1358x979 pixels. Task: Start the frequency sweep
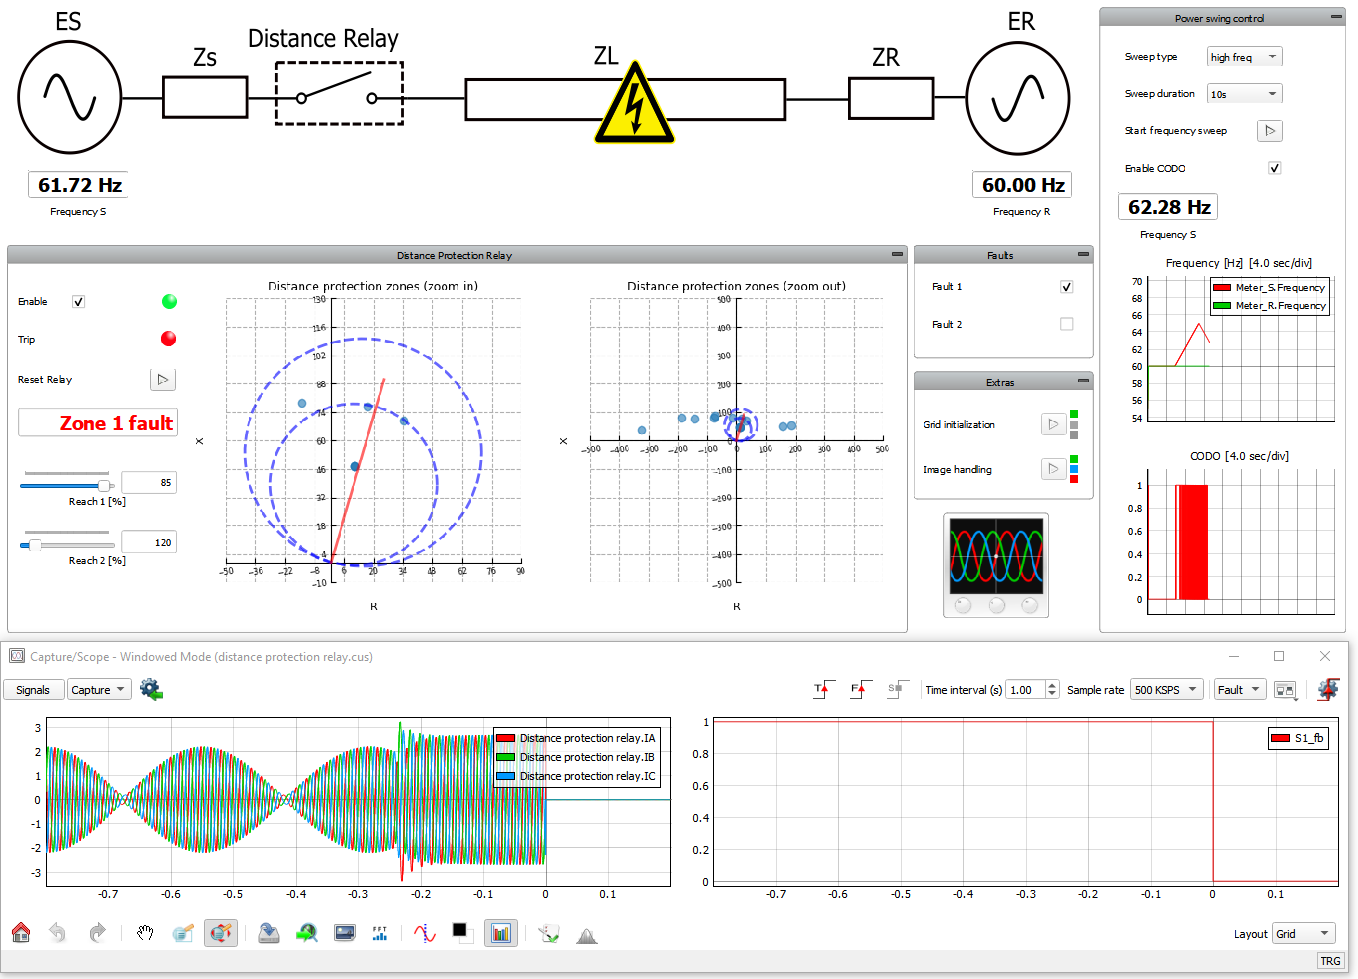[1269, 131]
